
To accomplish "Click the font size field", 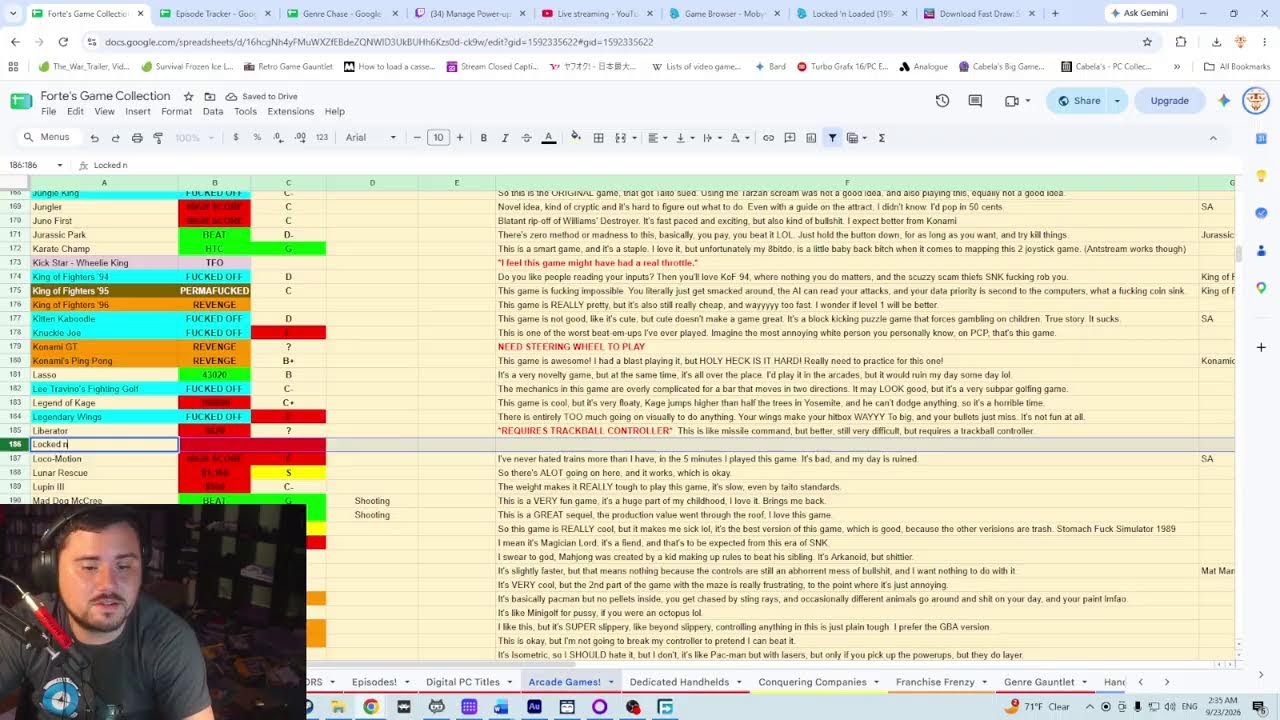I will pos(438,138).
